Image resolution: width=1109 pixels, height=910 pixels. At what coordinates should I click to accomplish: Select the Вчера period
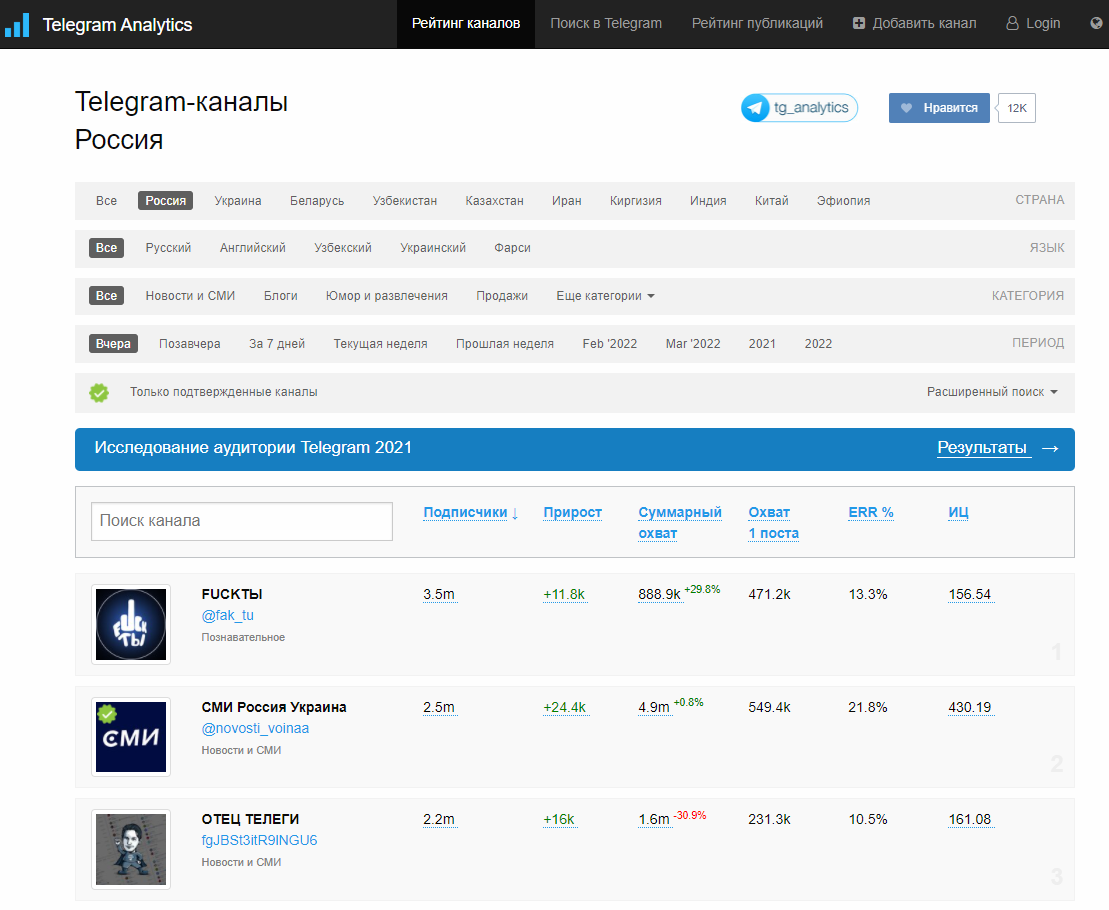pyautogui.click(x=113, y=344)
